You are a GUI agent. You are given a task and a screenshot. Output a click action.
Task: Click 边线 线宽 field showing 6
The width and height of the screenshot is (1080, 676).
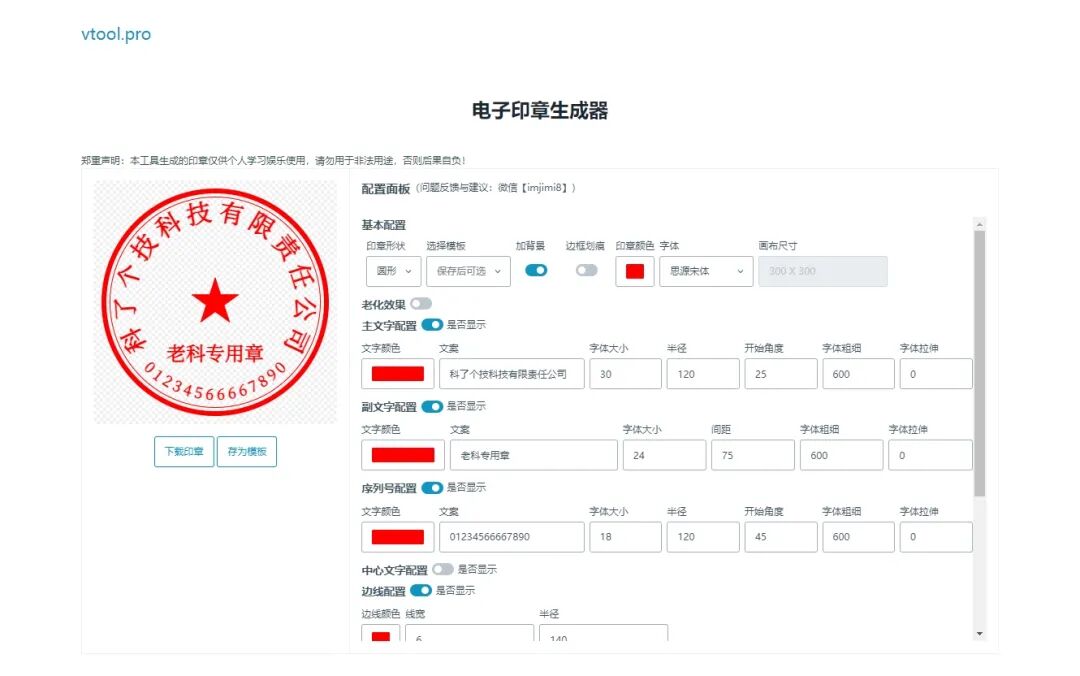pos(470,633)
